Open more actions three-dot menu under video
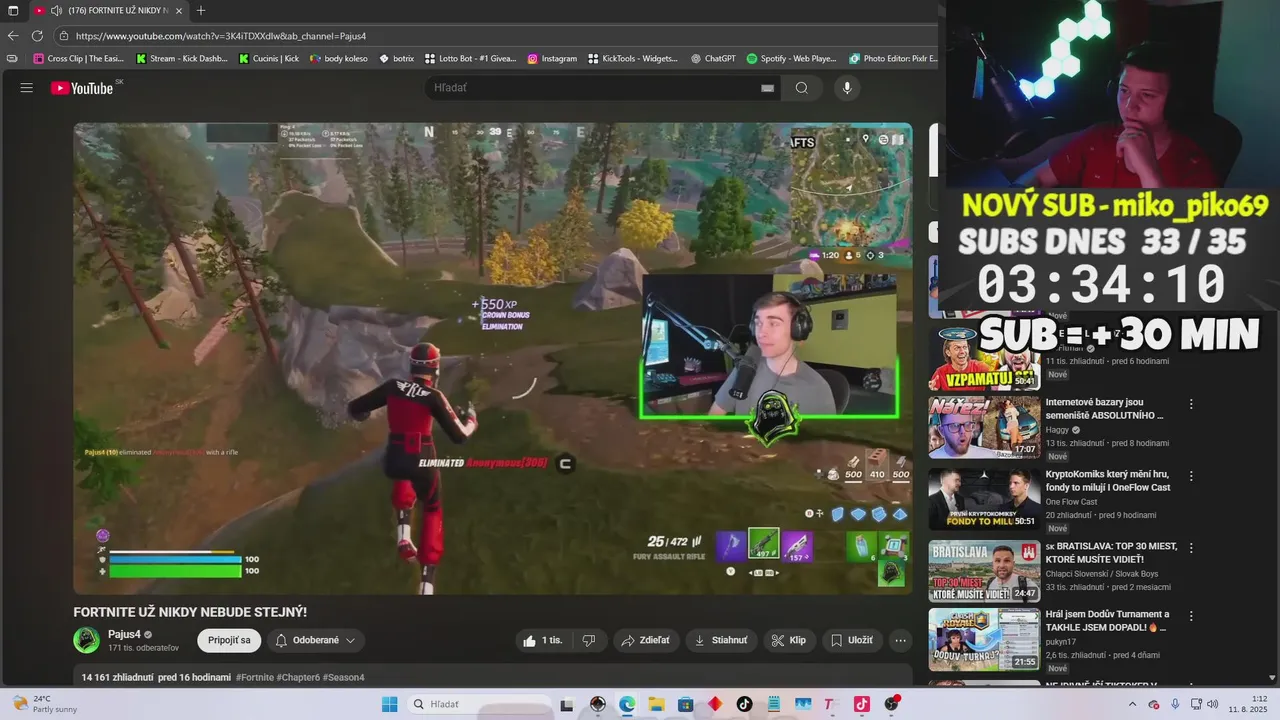 click(x=901, y=640)
